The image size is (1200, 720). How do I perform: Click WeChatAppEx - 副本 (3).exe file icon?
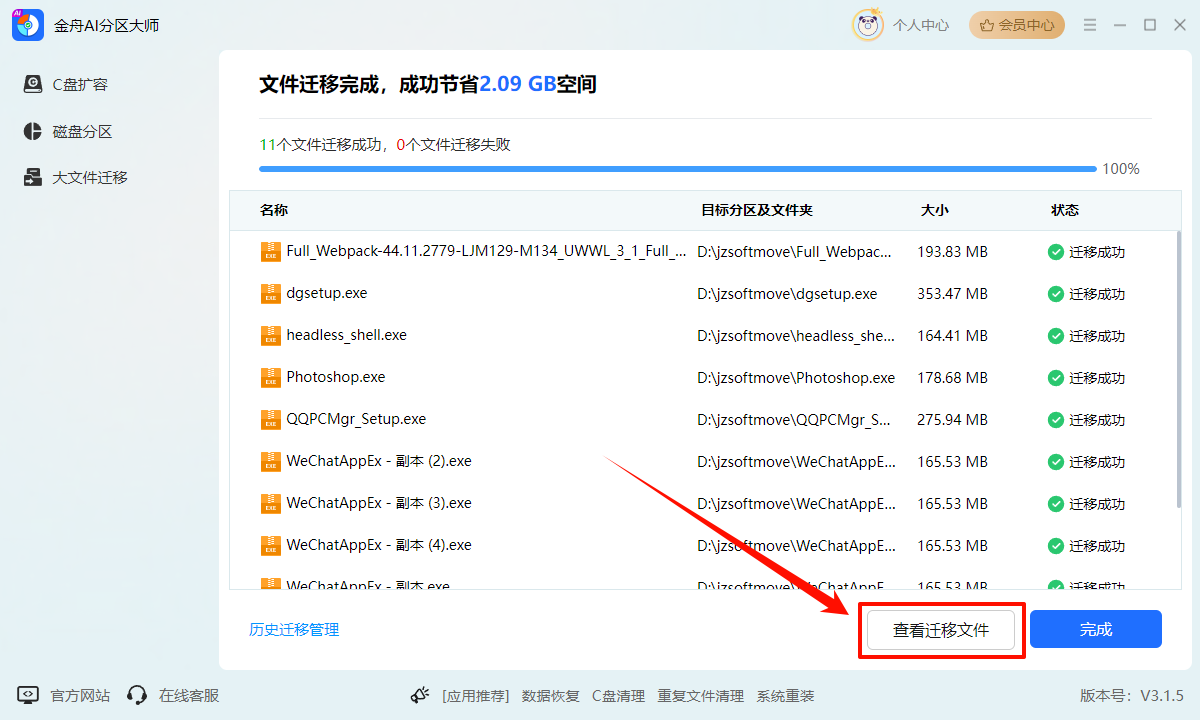coord(270,504)
